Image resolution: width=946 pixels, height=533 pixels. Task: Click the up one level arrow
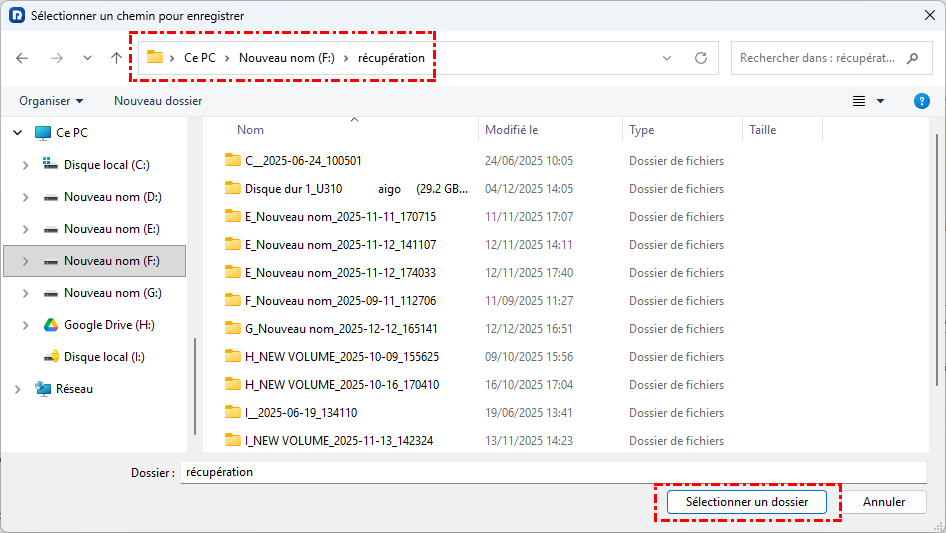click(x=116, y=58)
